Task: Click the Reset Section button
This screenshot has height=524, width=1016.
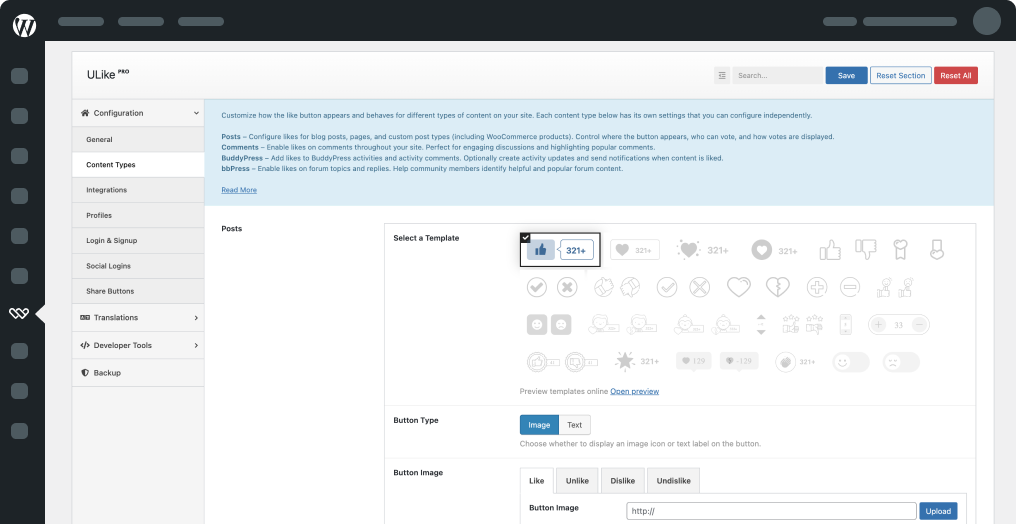Action: 901,75
